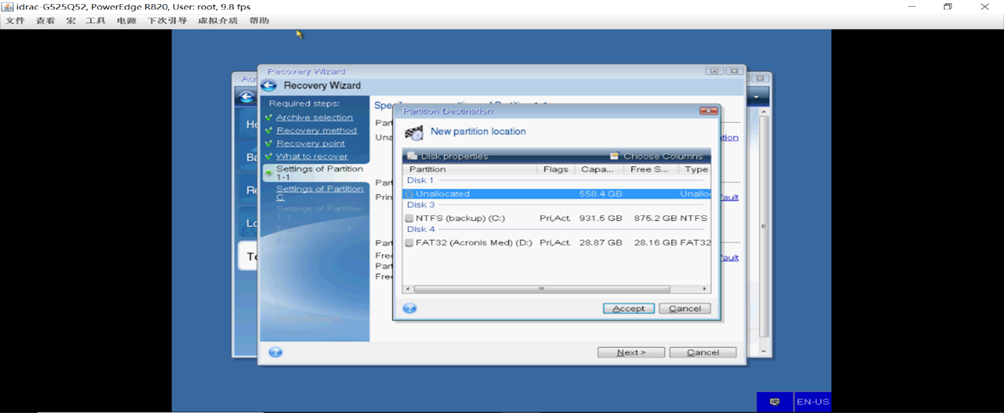
Task: Open the 虚拟介质 menu
Action: point(218,20)
